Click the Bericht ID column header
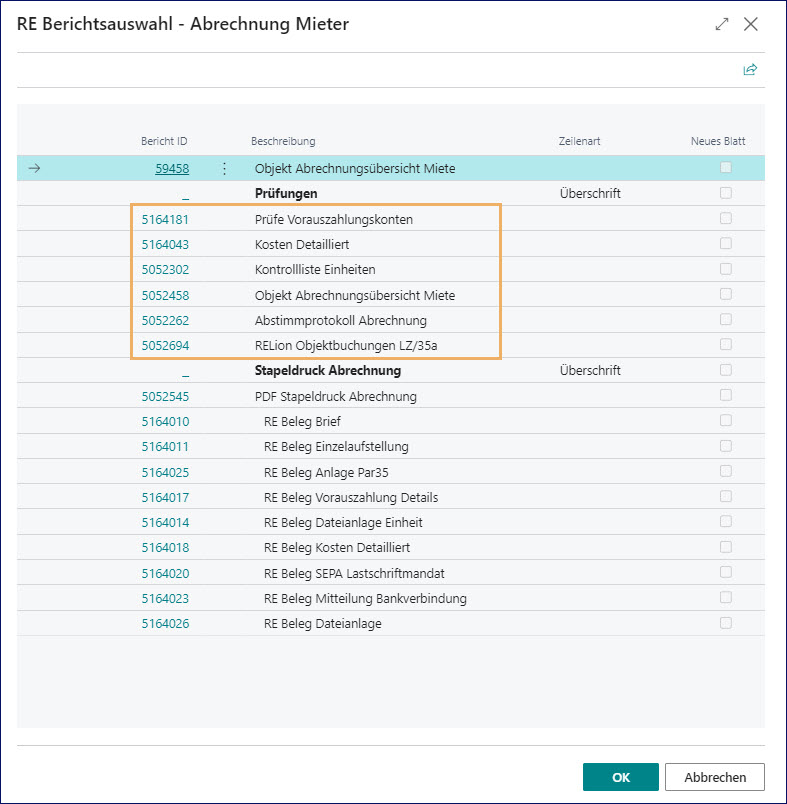Viewport: 787px width, 804px height. coord(164,141)
